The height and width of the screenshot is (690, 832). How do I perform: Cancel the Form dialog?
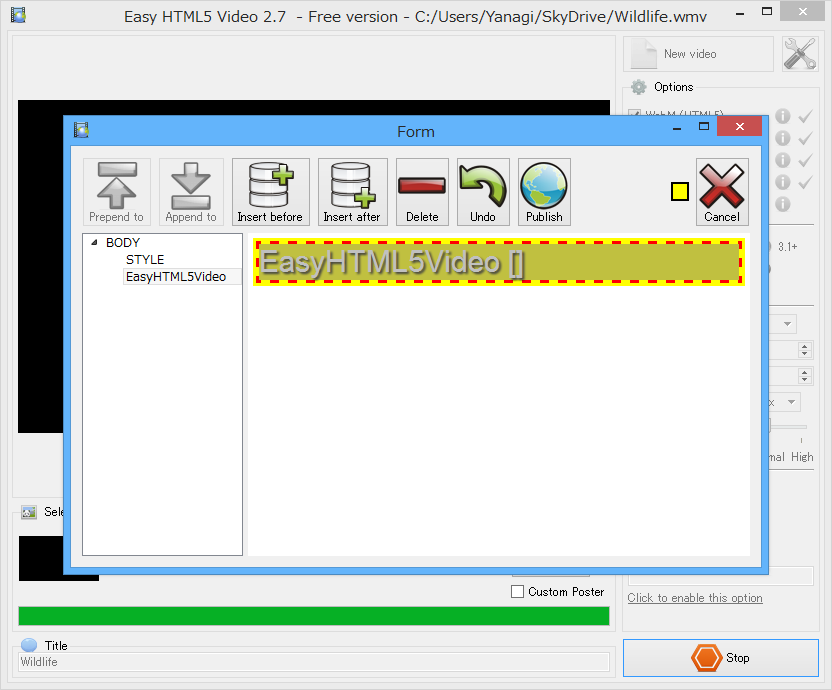722,192
